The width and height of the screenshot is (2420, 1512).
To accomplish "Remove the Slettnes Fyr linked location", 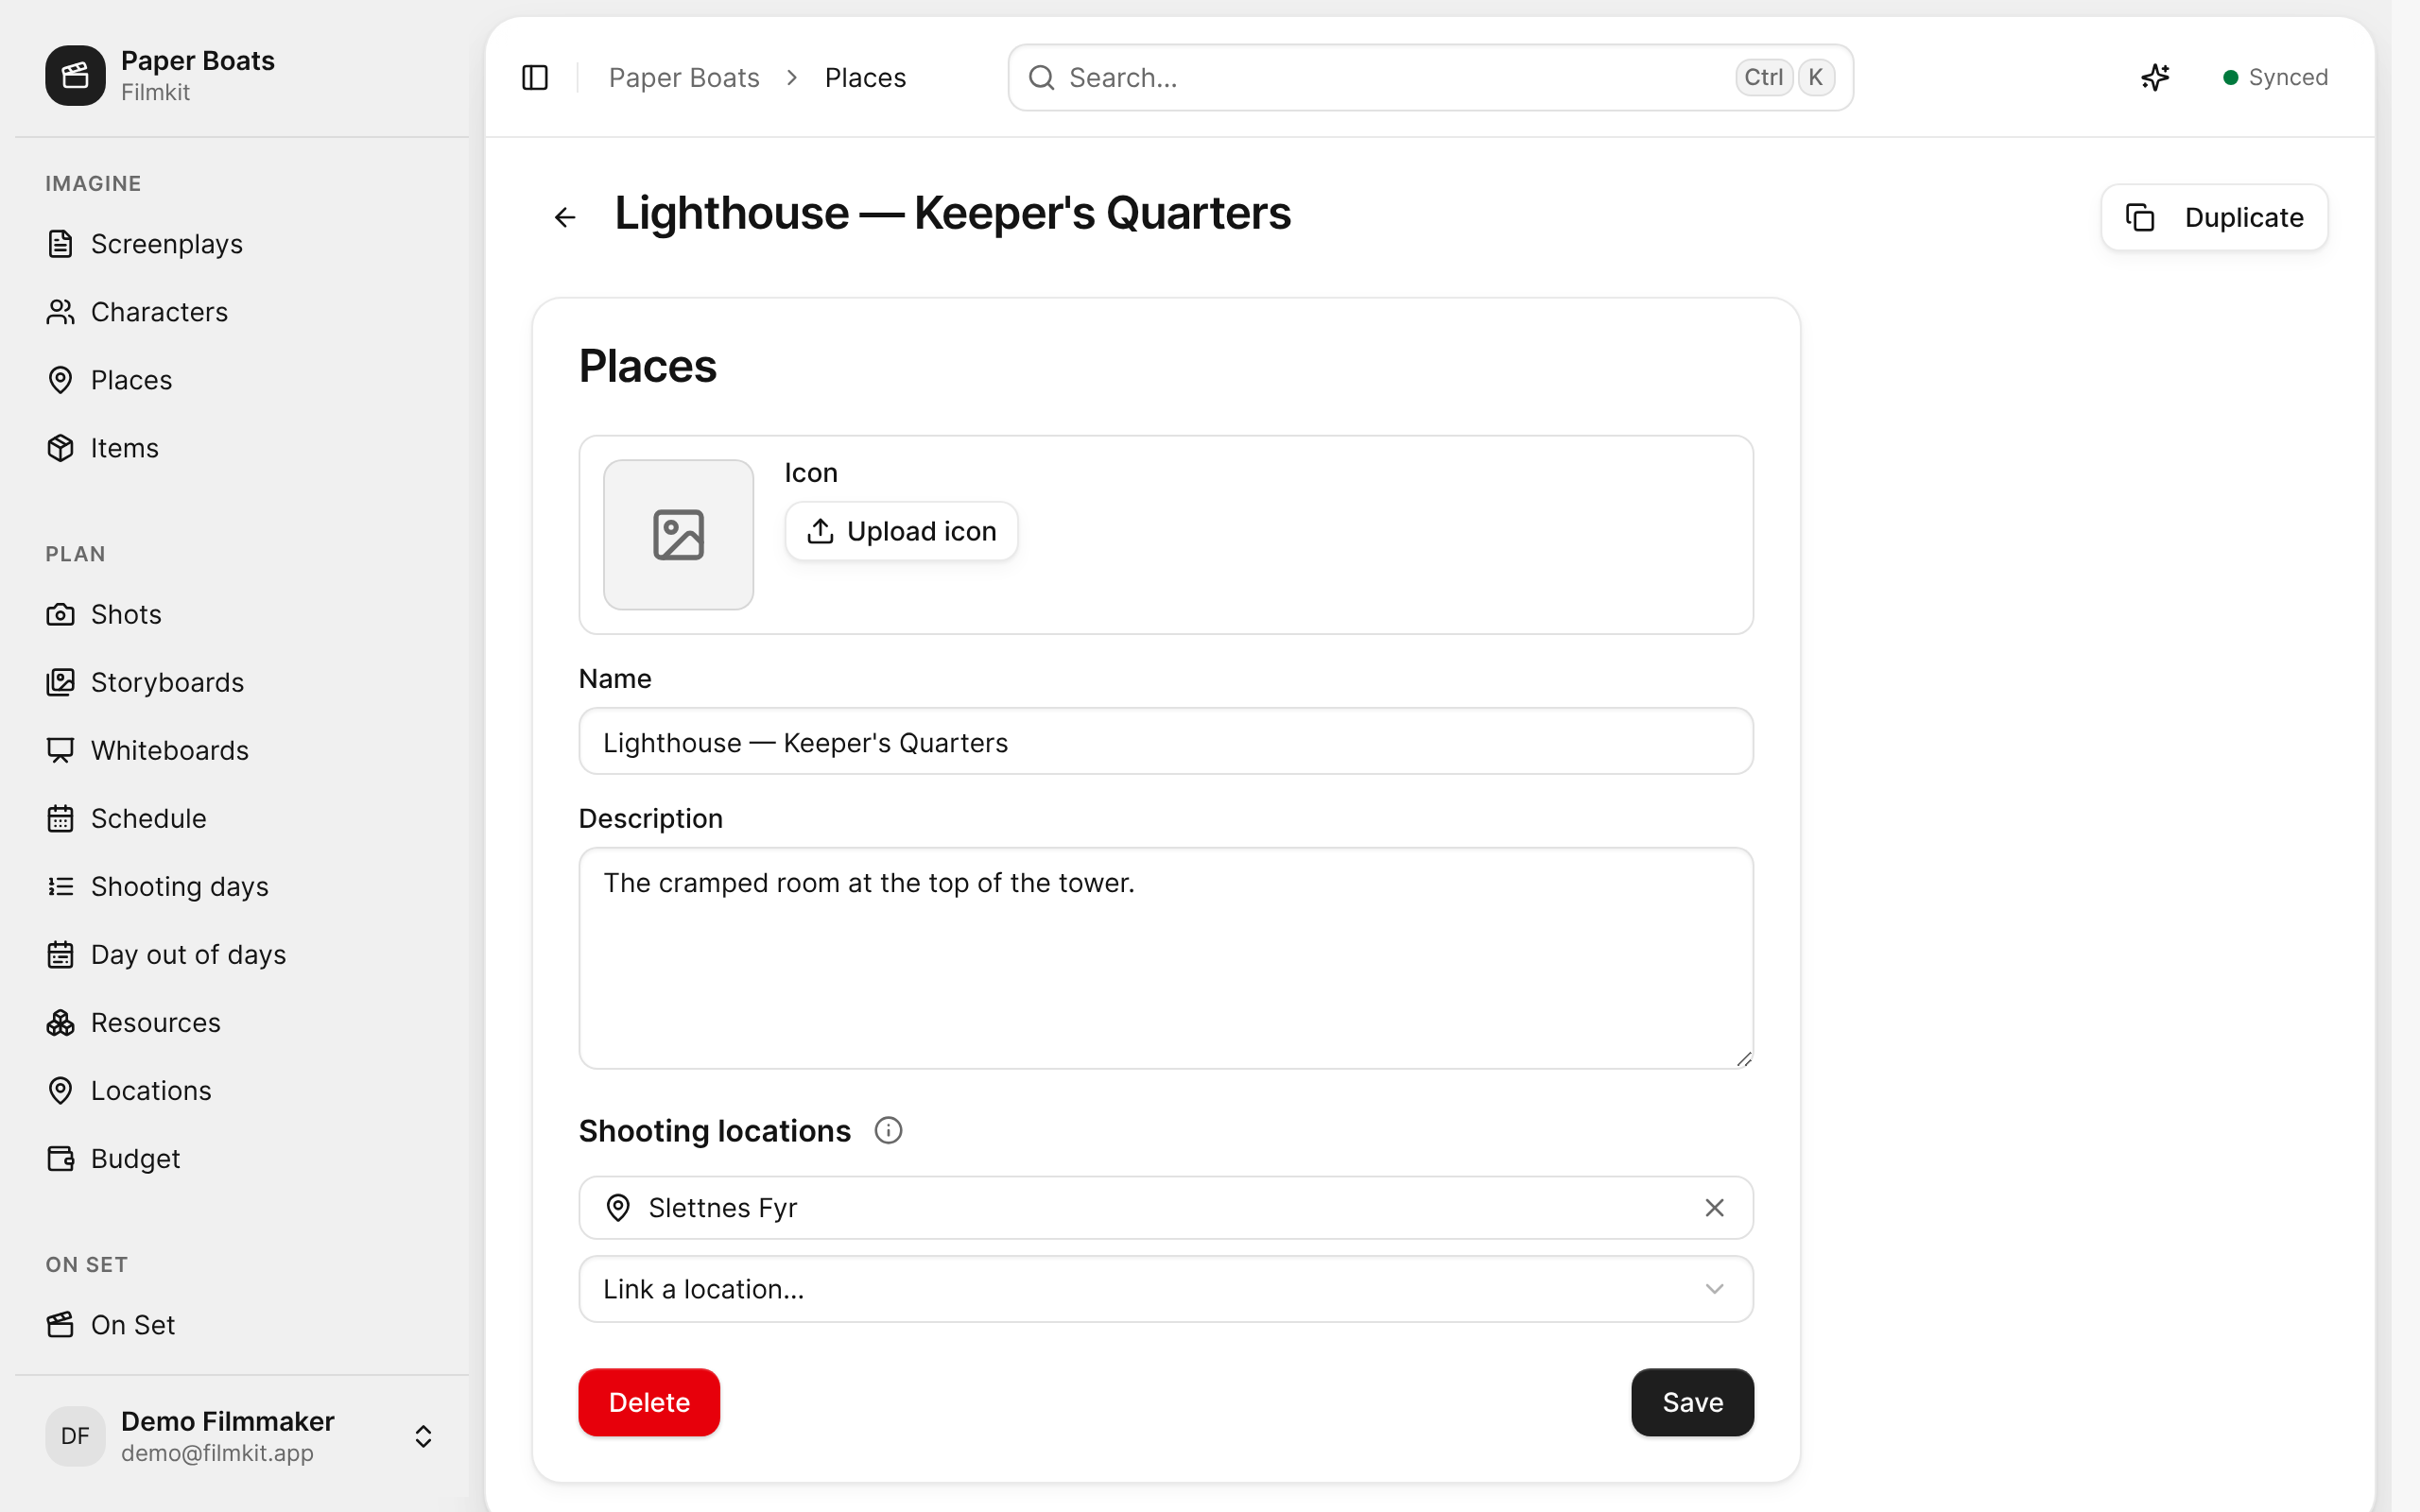I will tap(1714, 1208).
